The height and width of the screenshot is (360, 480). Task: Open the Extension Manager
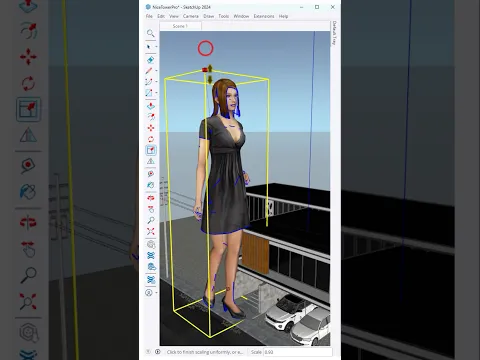pos(151,280)
